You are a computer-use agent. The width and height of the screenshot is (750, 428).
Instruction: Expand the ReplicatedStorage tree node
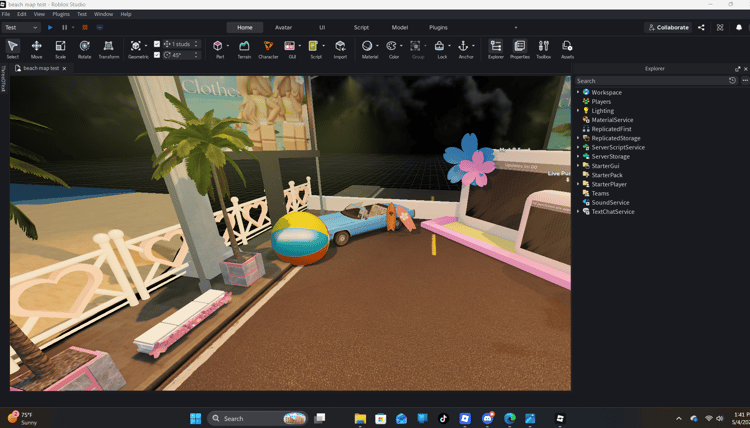578,138
